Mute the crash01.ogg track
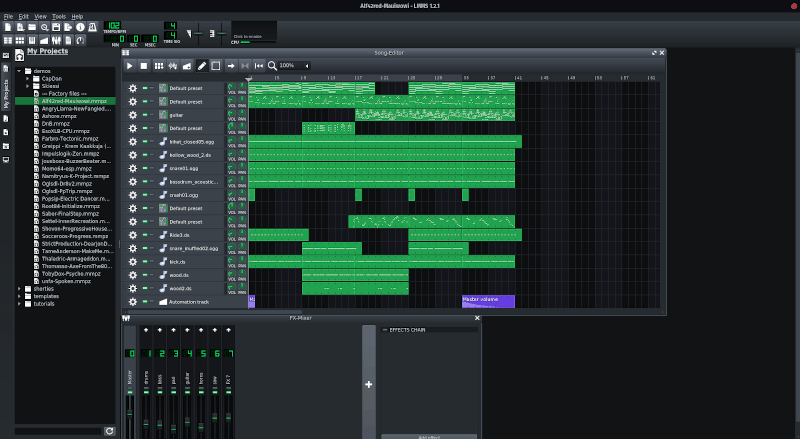The image size is (800, 439). click(x=145, y=194)
